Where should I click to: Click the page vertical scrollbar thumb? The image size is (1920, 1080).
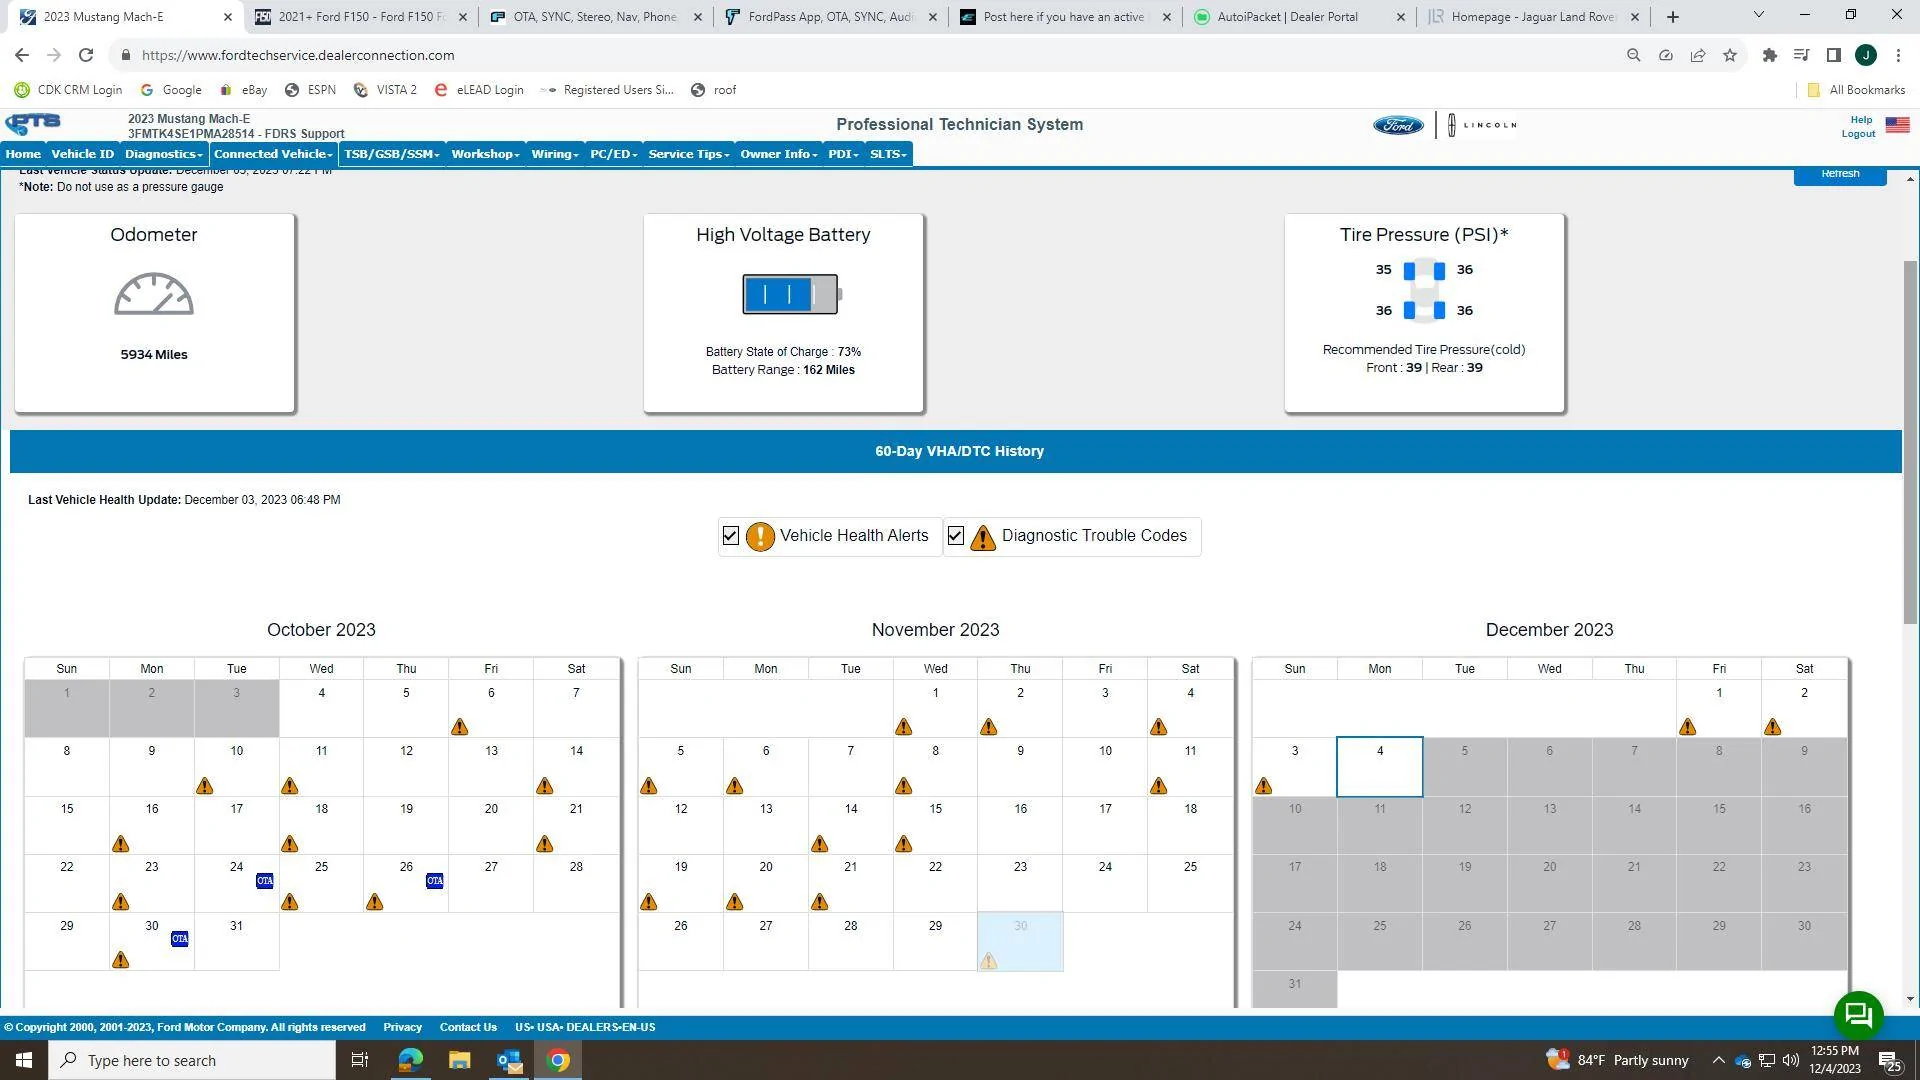click(x=1910, y=441)
